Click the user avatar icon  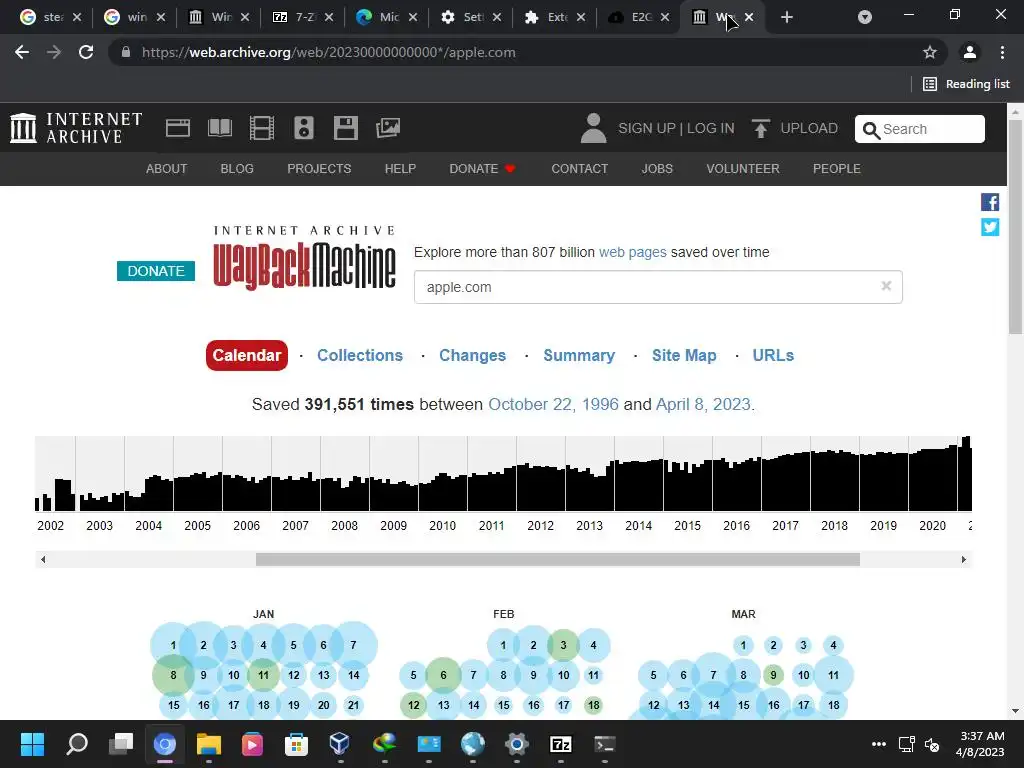(593, 128)
